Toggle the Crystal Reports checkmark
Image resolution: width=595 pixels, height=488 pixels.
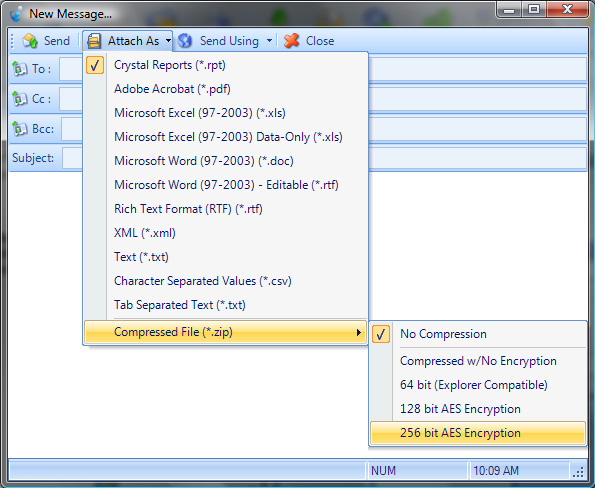tap(95, 65)
